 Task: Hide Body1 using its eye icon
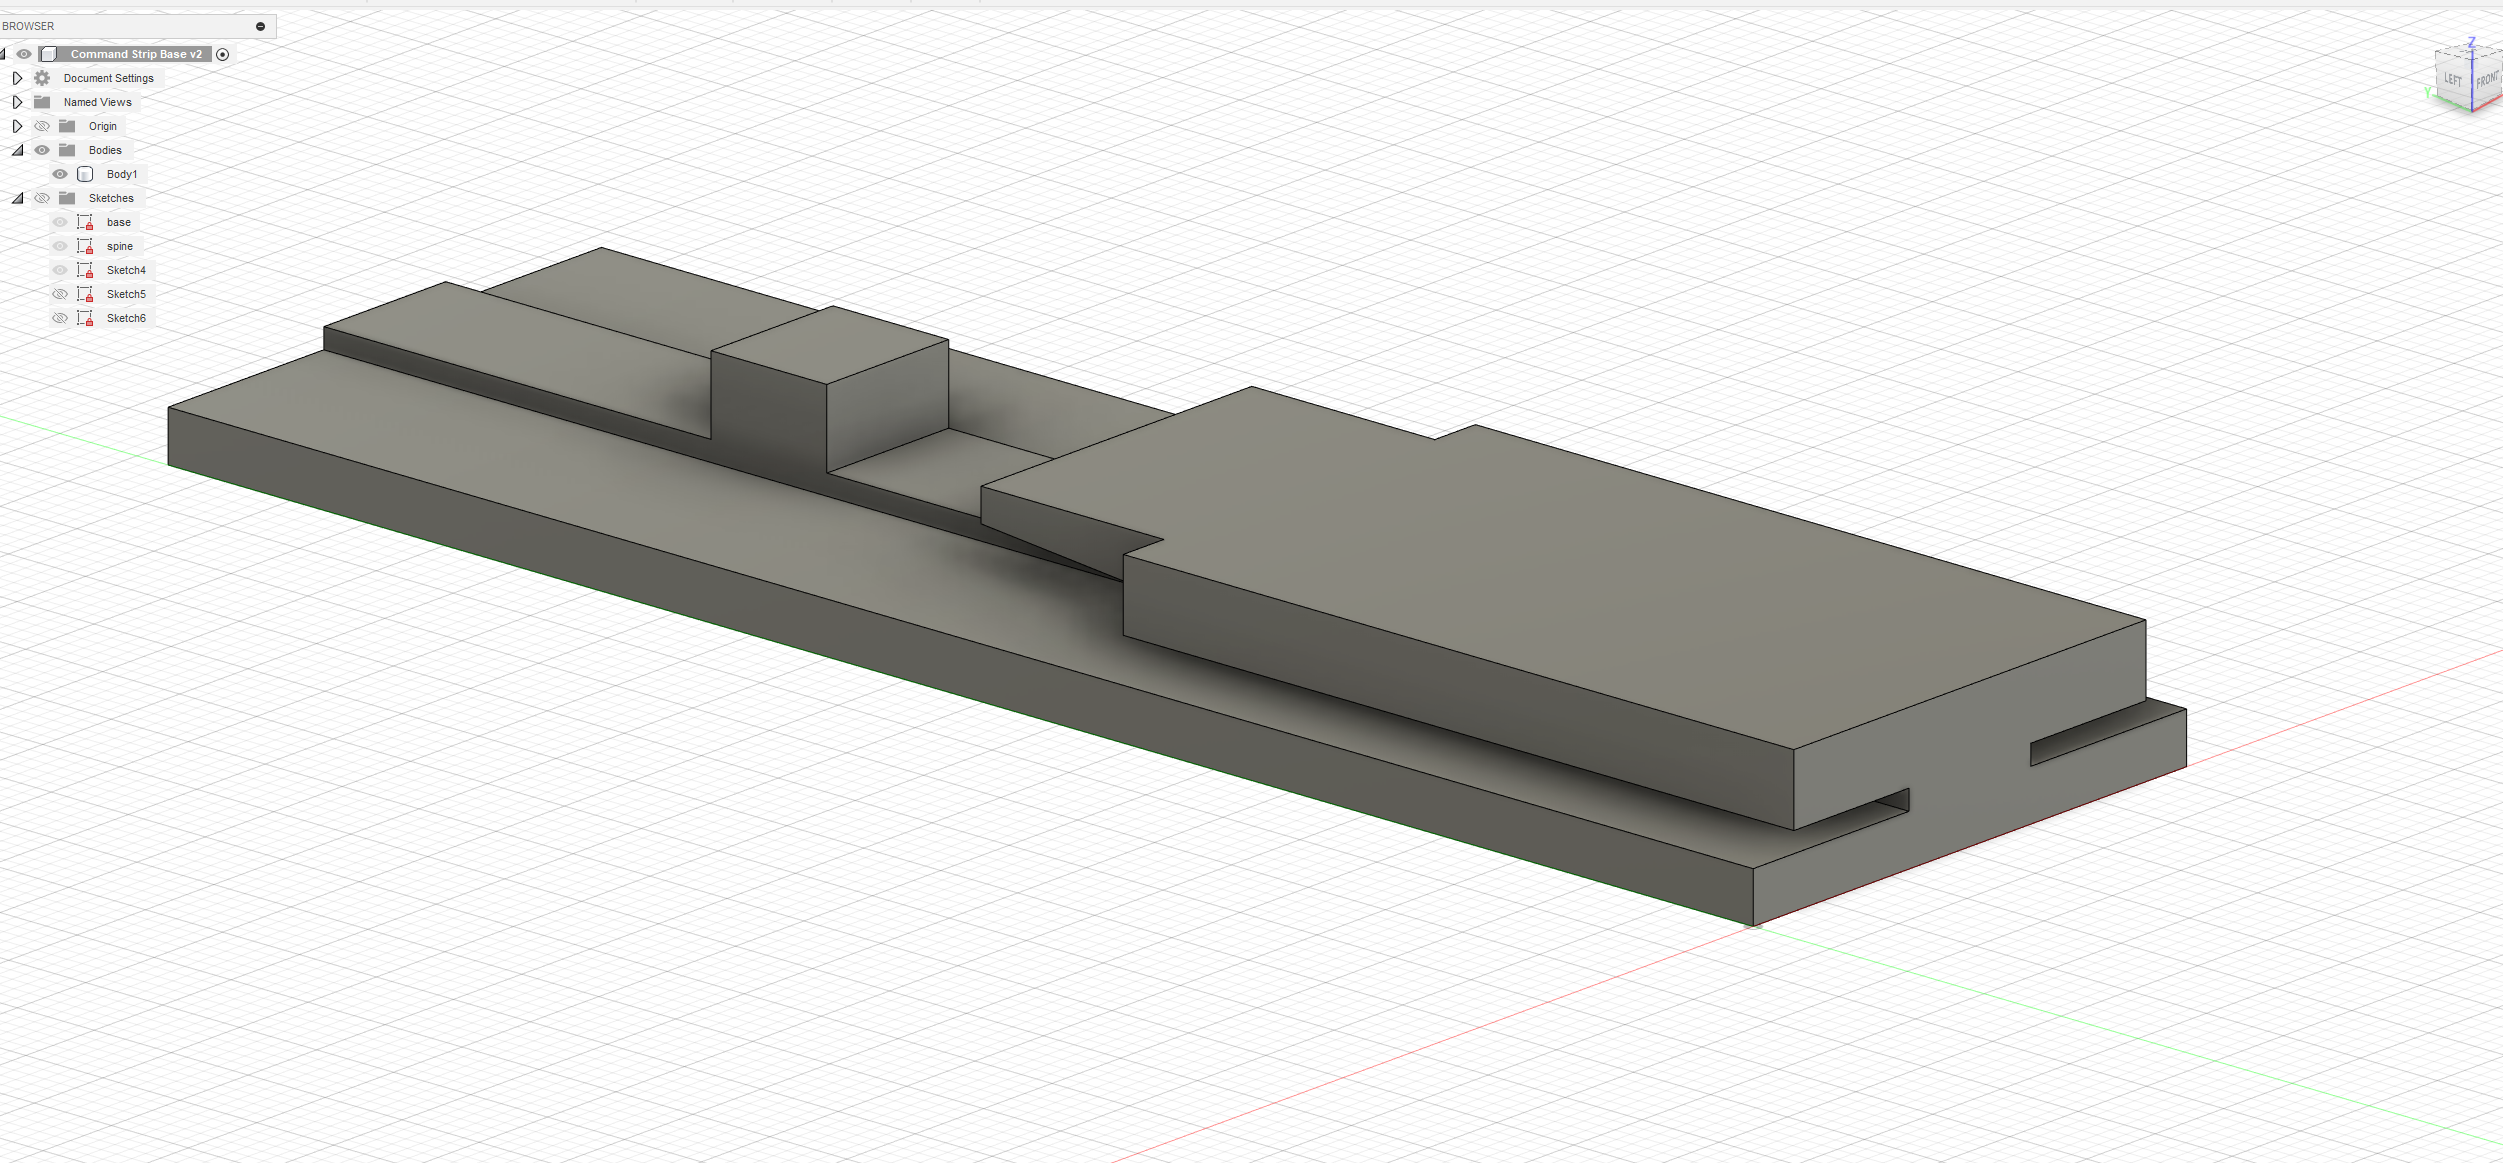[x=60, y=174]
